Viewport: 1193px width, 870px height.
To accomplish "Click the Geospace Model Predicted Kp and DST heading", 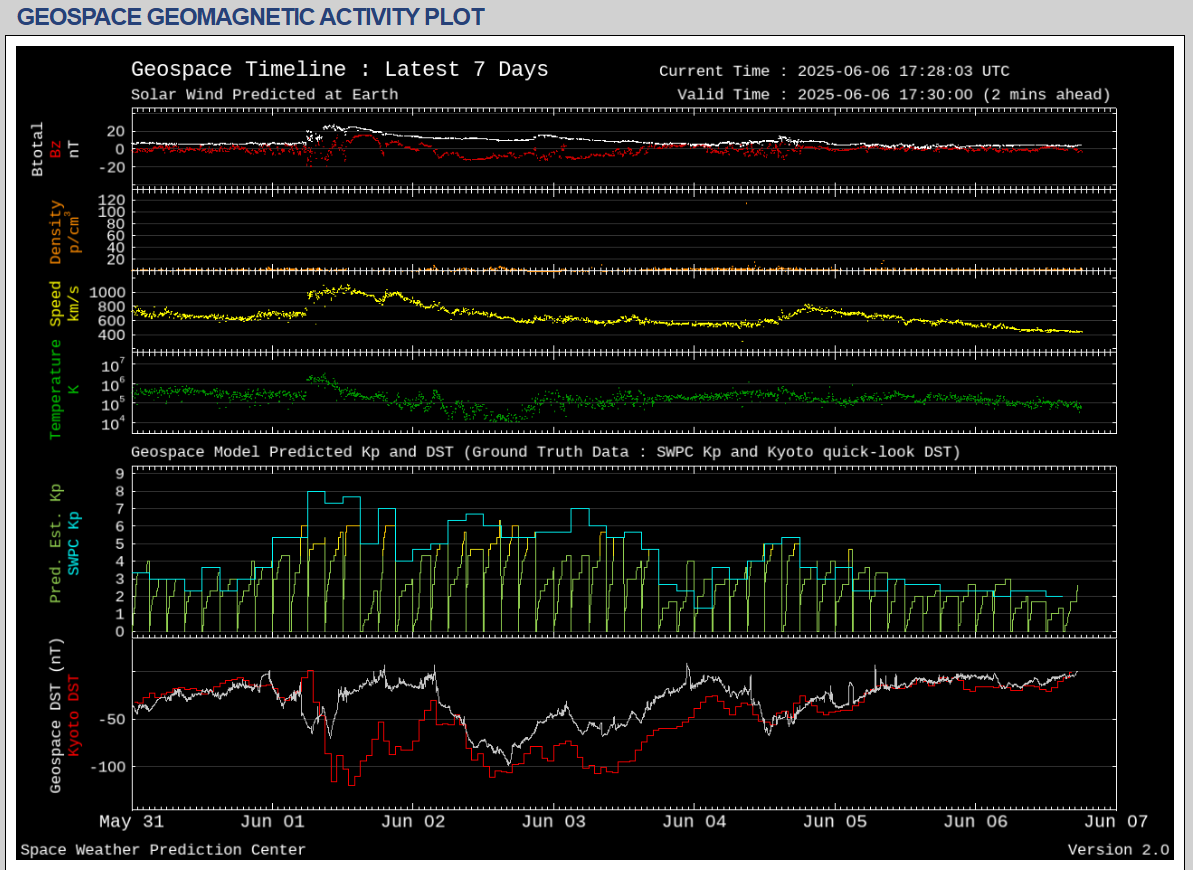I will [545, 452].
